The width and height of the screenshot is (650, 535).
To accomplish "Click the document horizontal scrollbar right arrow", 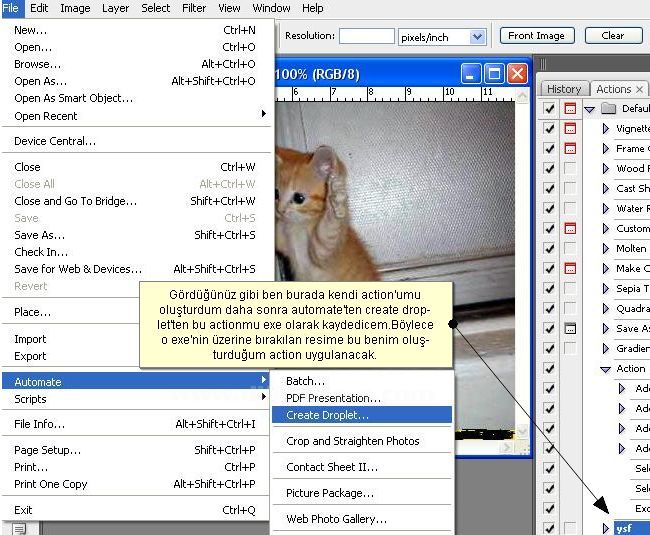I will pos(506,448).
